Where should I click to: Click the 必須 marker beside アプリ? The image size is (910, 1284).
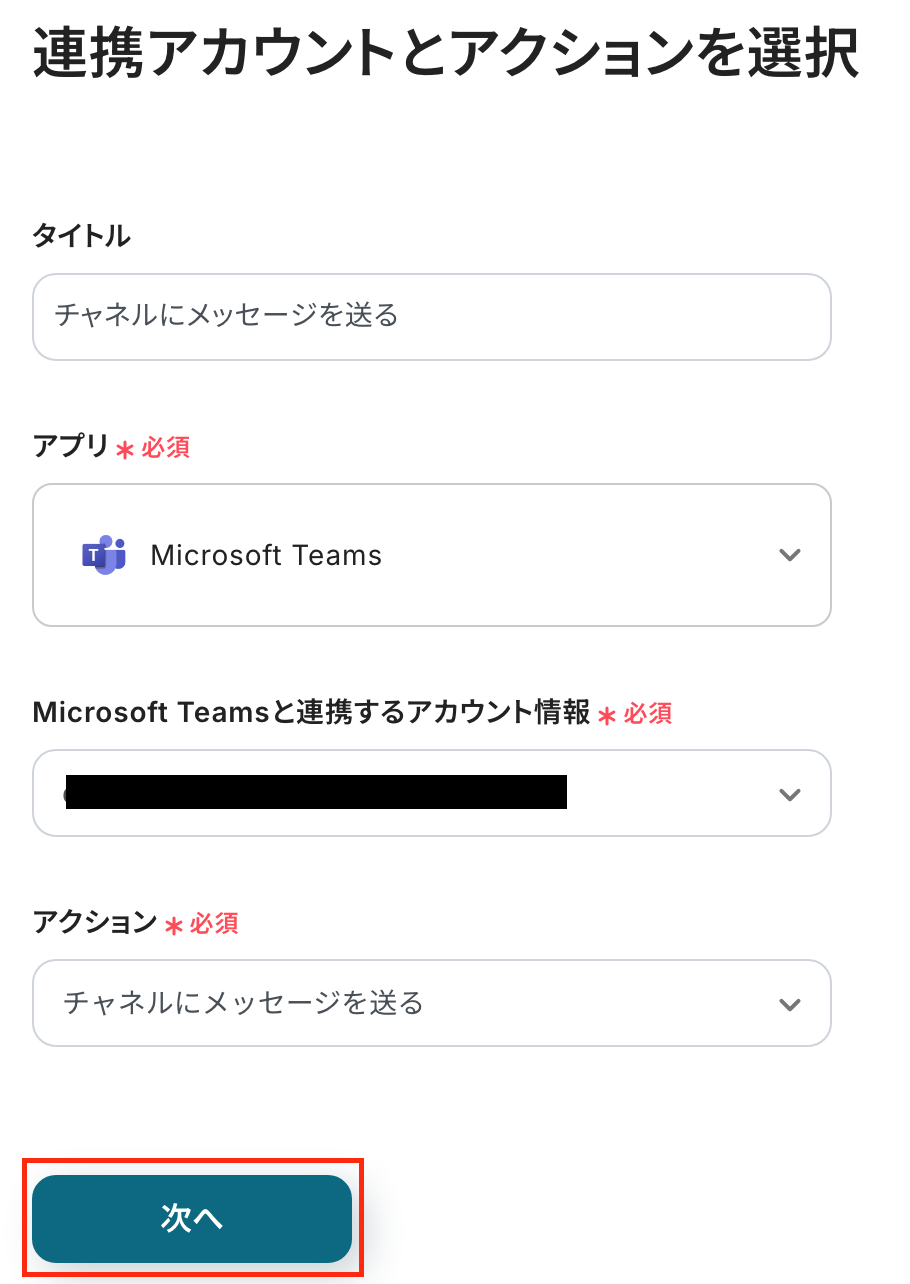tap(166, 447)
